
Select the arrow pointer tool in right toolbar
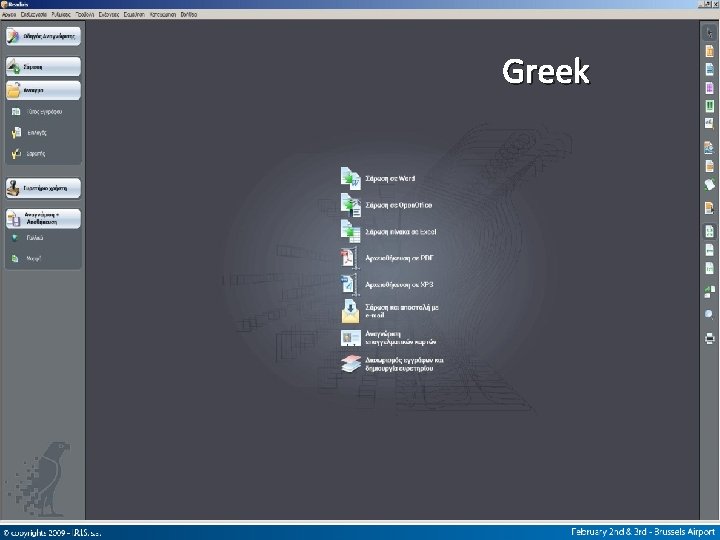point(709,33)
